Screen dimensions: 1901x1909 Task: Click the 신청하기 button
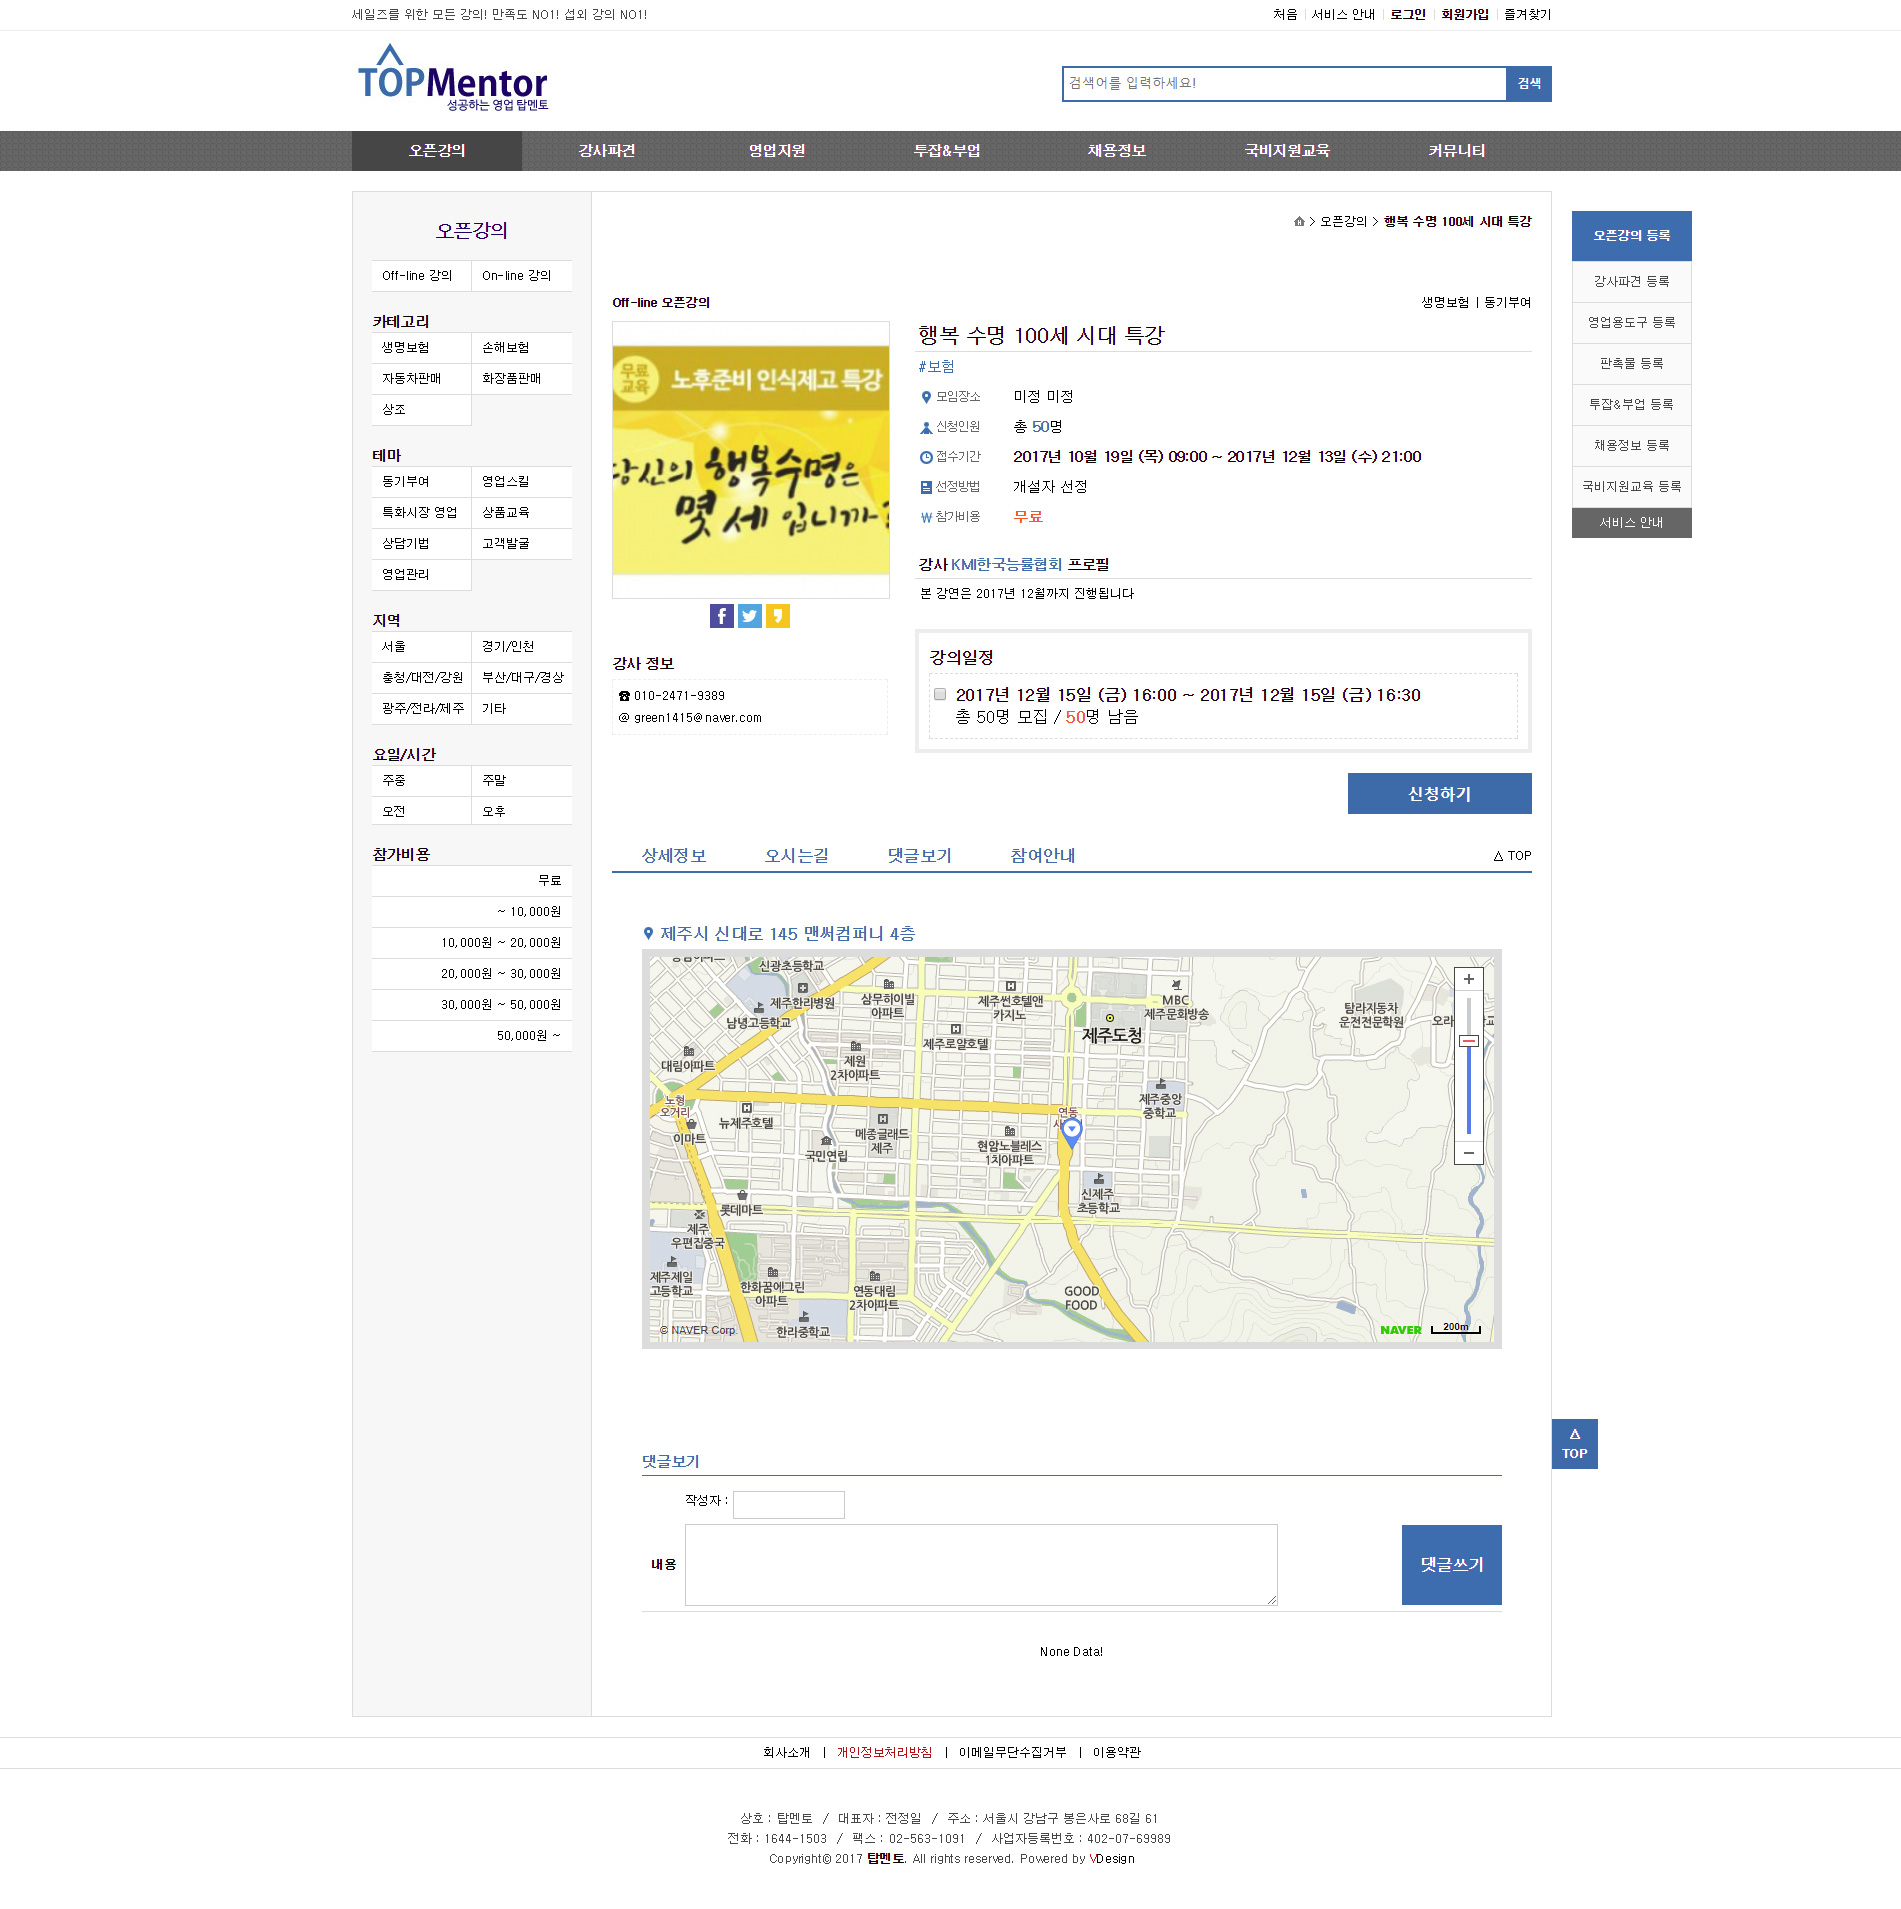click(1439, 794)
